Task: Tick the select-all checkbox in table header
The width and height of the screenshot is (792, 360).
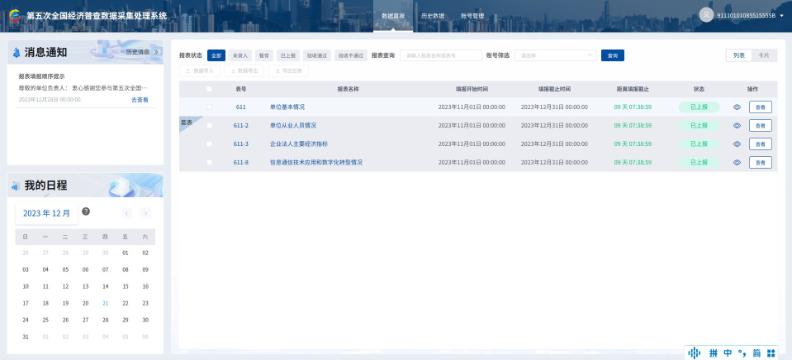Action: click(209, 89)
